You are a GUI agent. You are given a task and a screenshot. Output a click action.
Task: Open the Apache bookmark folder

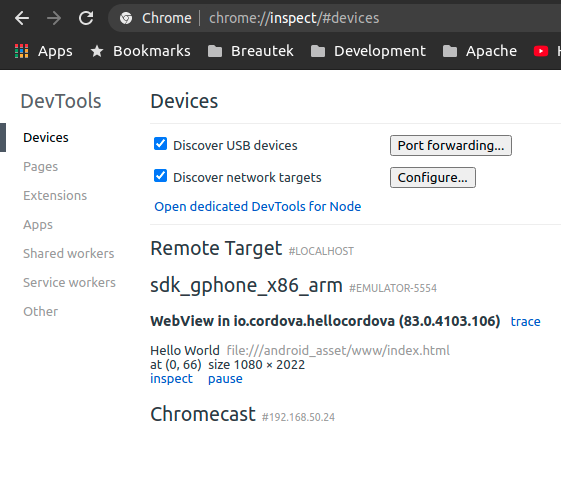(x=480, y=51)
